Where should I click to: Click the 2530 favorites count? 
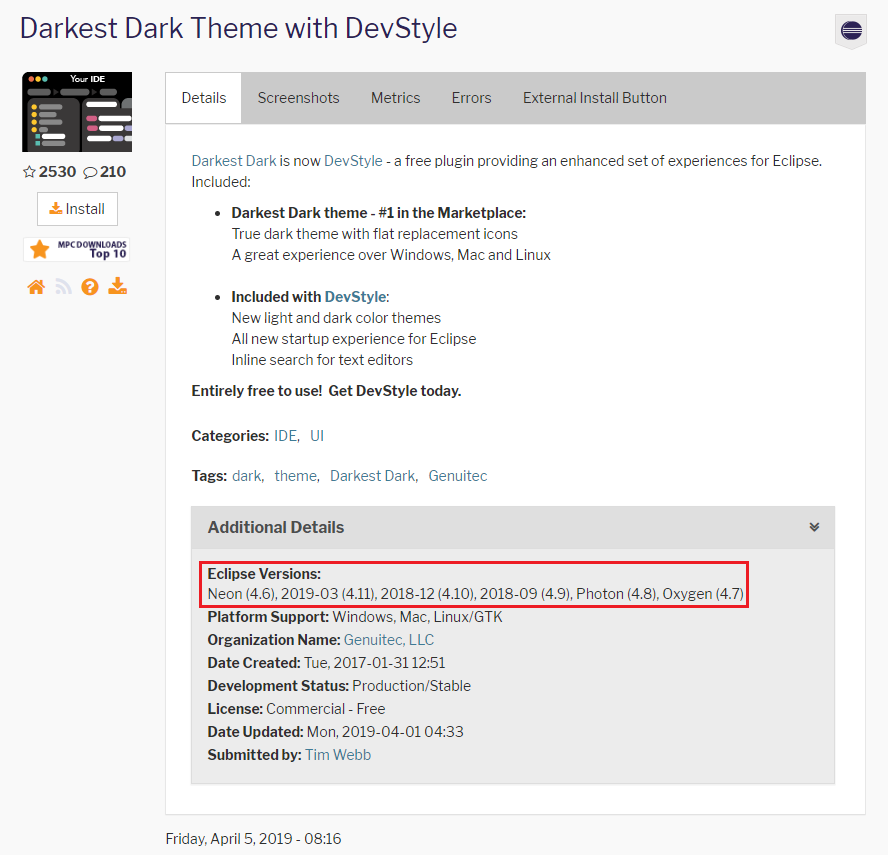tap(57, 172)
